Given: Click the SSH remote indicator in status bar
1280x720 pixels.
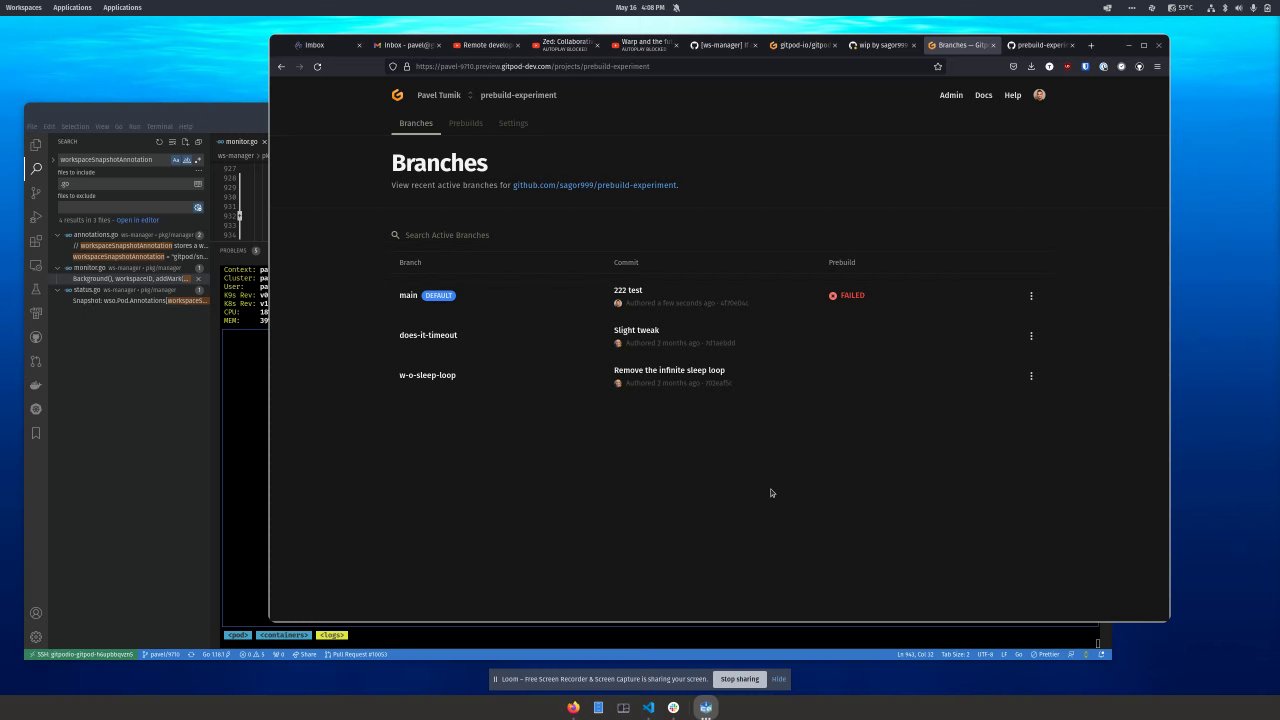Looking at the screenshot, I should pos(81,654).
